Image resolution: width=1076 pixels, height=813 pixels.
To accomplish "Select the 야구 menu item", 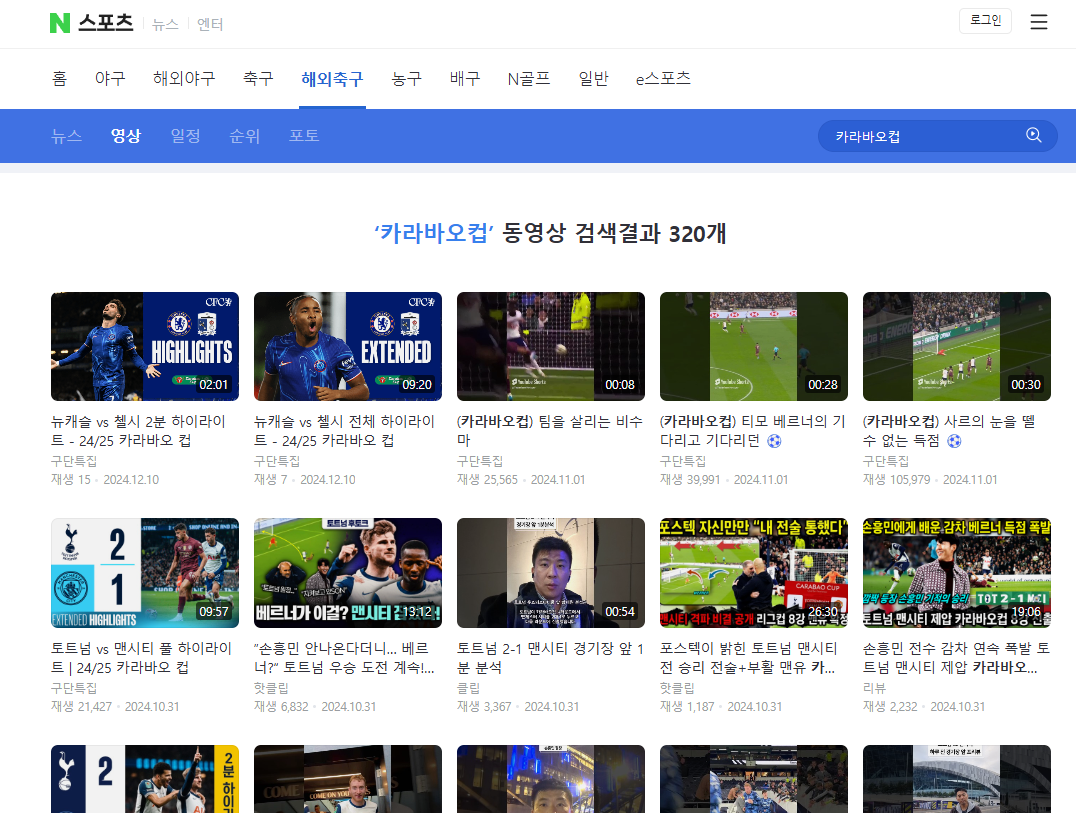I will click(110, 79).
